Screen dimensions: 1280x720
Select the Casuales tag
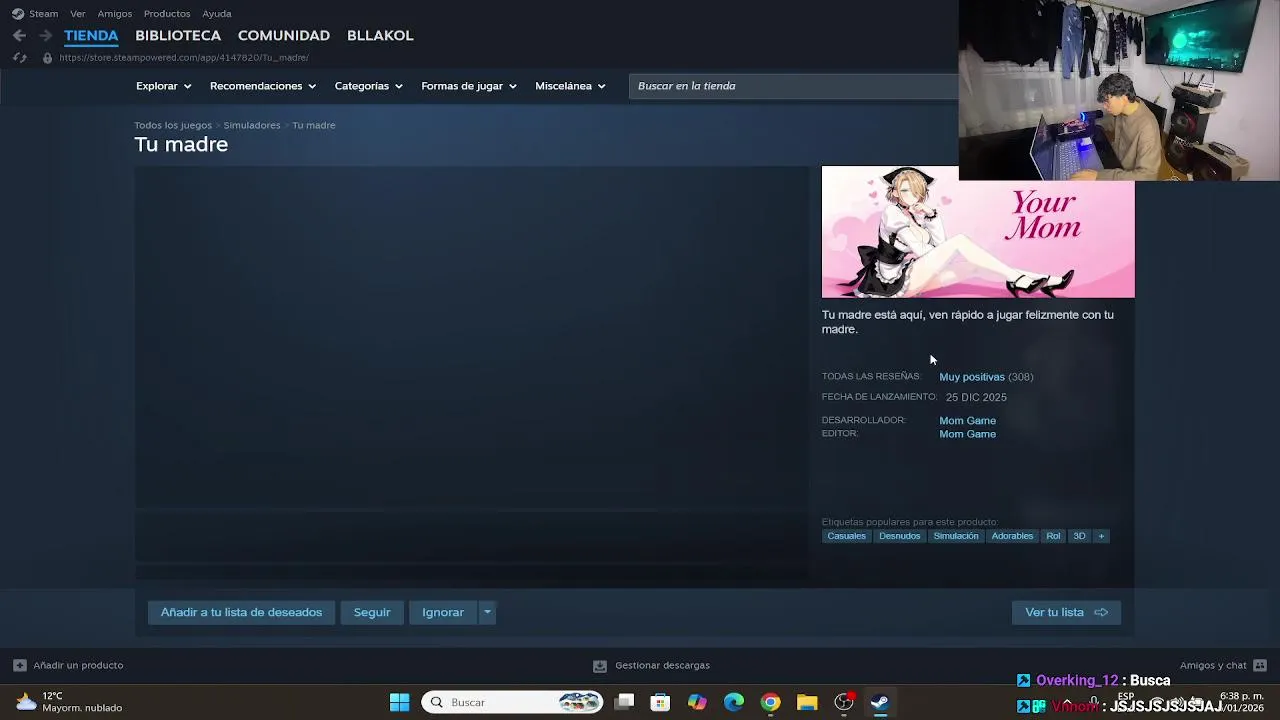coord(846,536)
